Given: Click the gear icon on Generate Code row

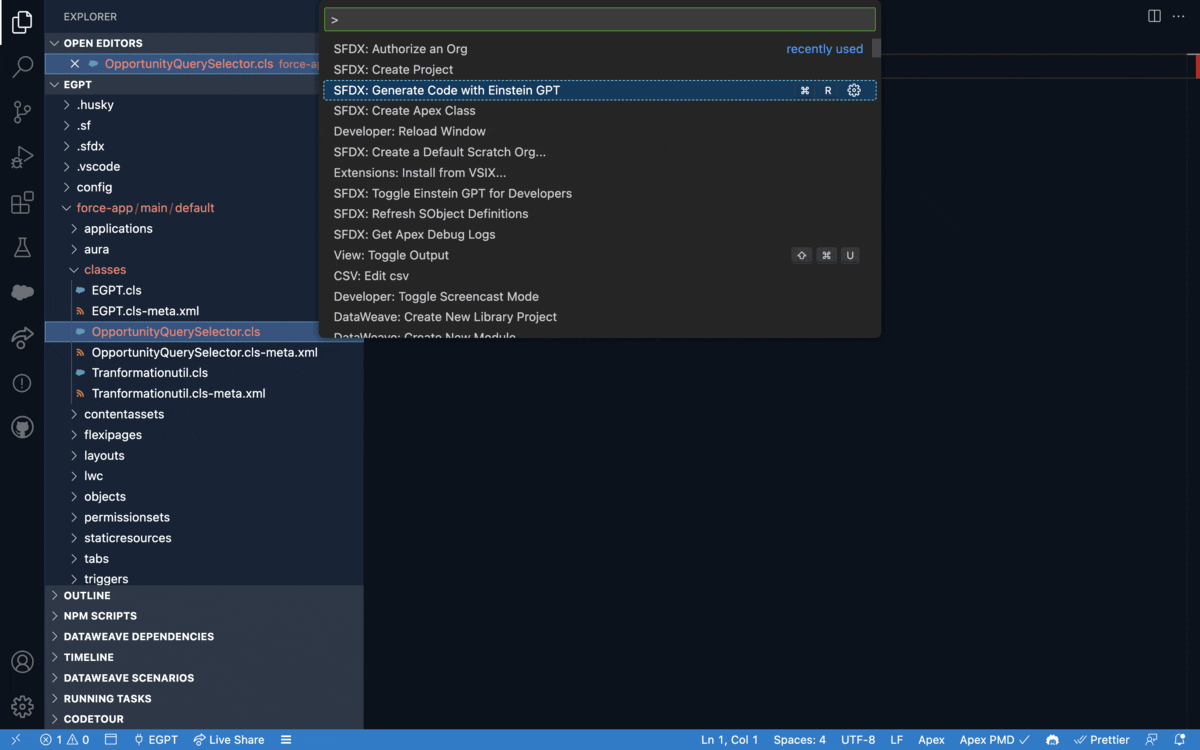Looking at the screenshot, I should tap(854, 90).
